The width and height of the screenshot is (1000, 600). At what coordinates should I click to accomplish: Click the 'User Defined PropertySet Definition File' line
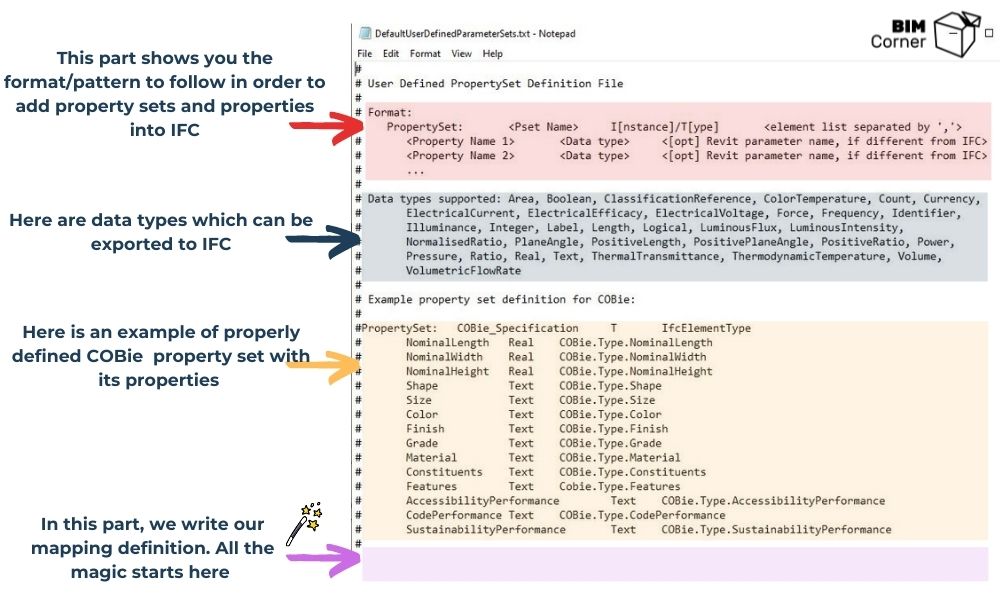495,84
